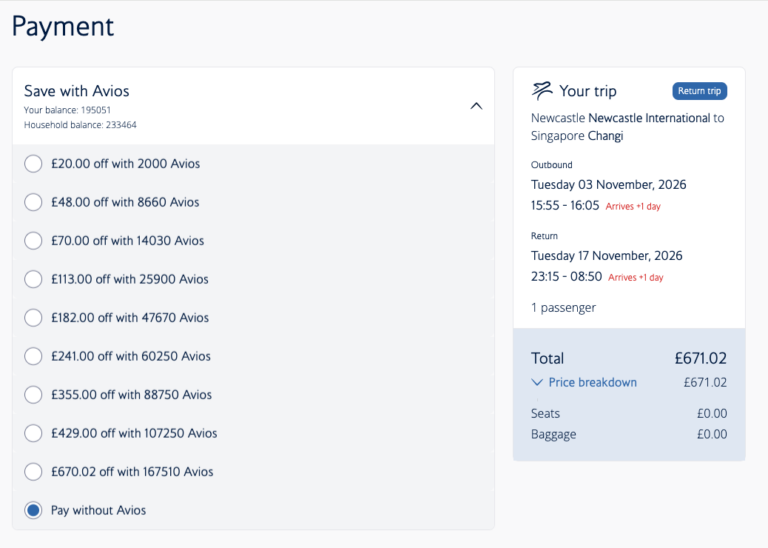Click the Outbound label
Viewport: 768px width, 548px height.
552,165
